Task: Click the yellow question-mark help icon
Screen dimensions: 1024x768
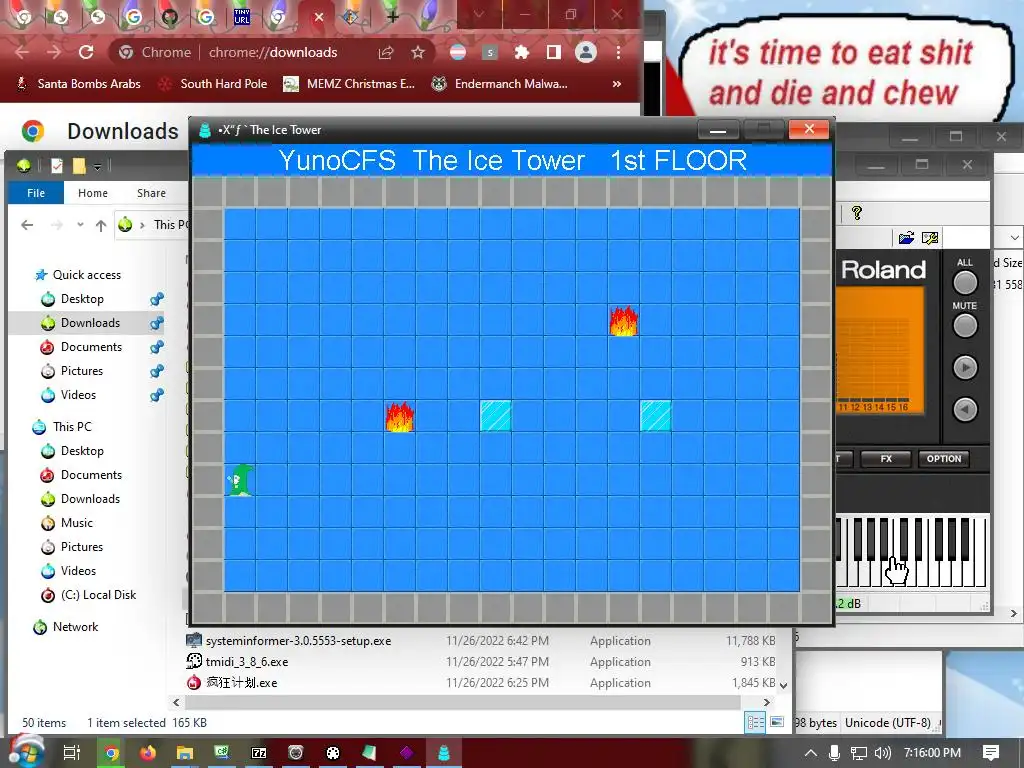Action: click(857, 213)
